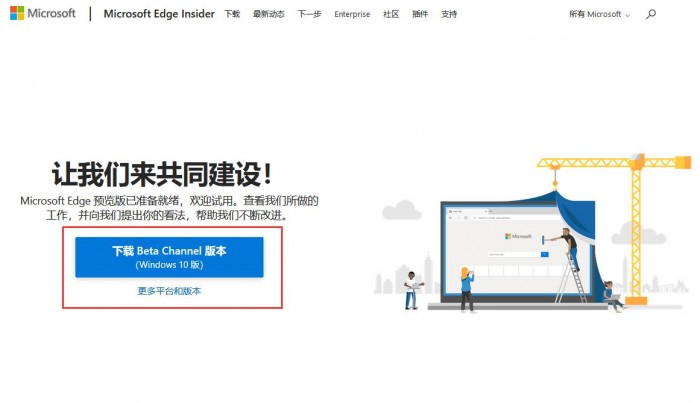Viewport: 700px width, 403px height.
Task: Click the 让我们来共同建设! headline
Action: pyautogui.click(x=162, y=174)
